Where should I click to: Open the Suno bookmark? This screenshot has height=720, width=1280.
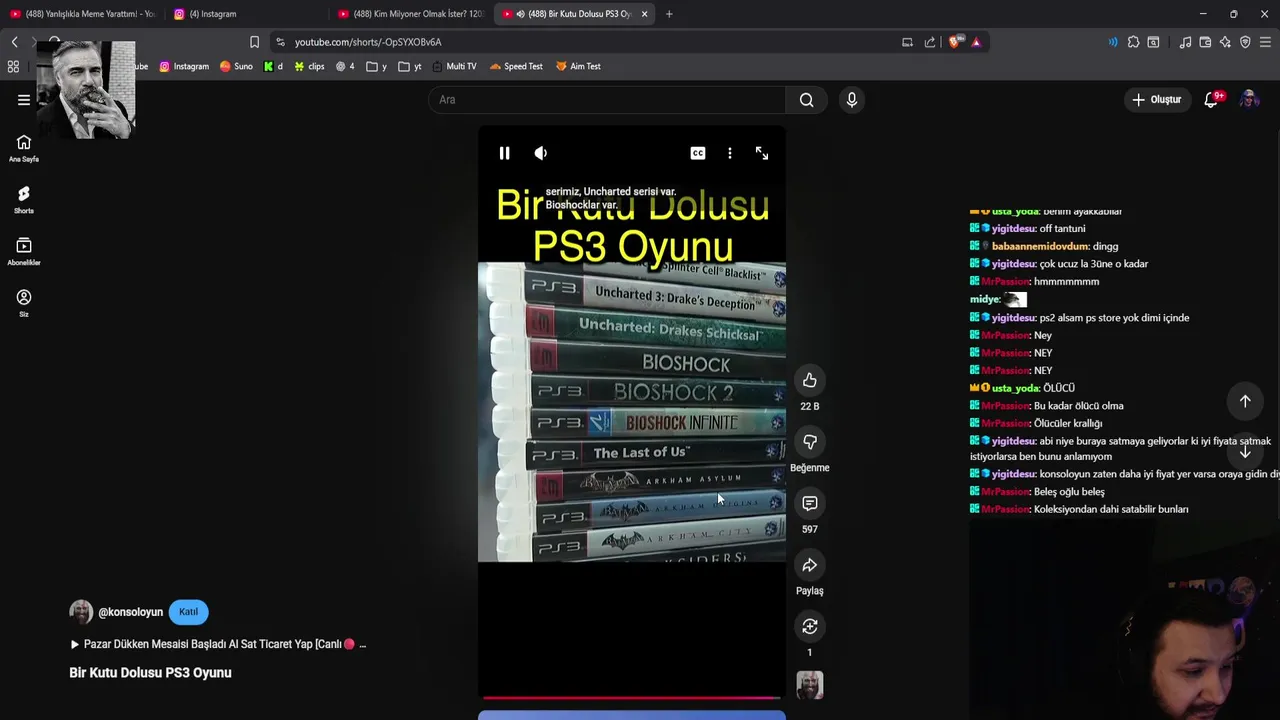[236, 66]
